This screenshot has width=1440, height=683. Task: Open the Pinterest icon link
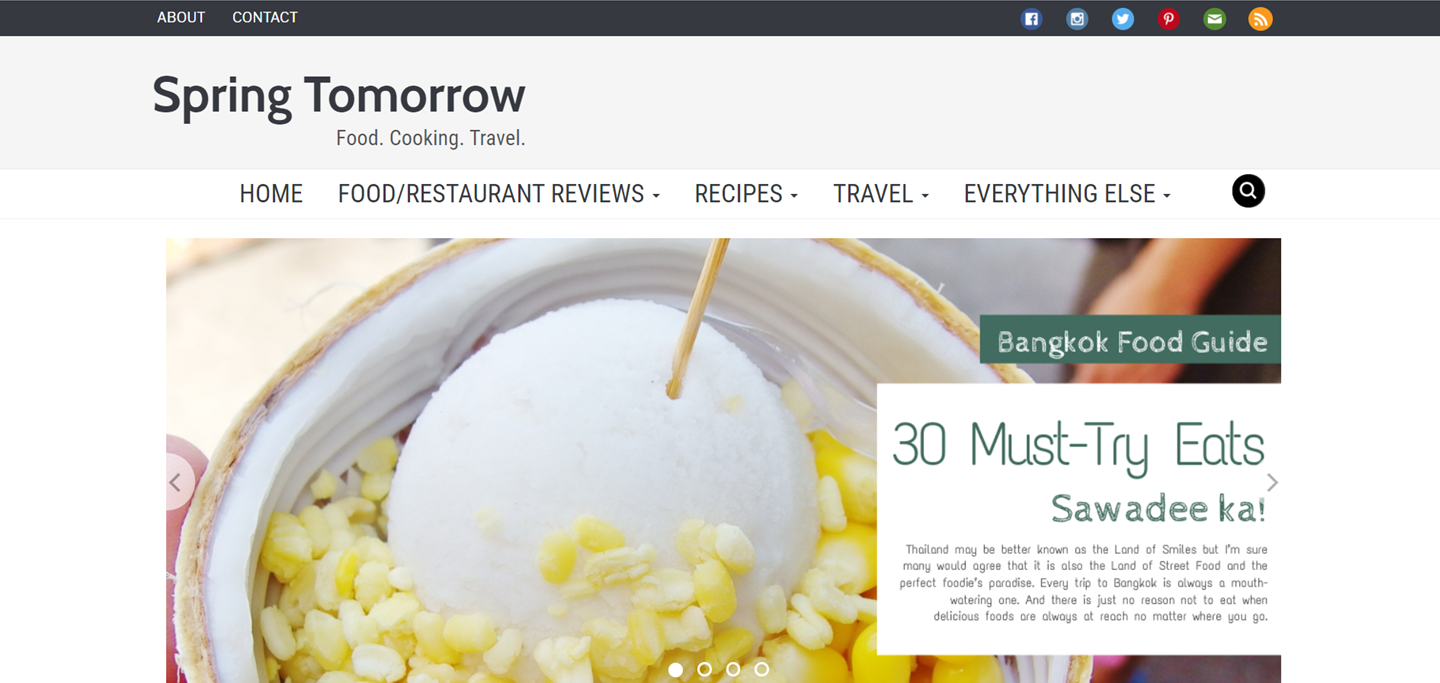(x=1169, y=19)
